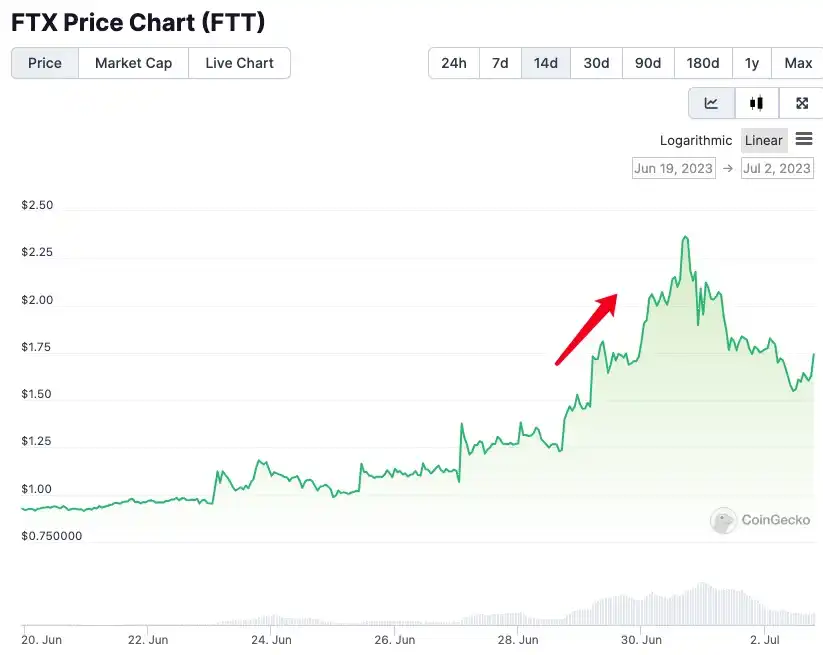View the 24h price range
The height and width of the screenshot is (655, 823).
[453, 62]
